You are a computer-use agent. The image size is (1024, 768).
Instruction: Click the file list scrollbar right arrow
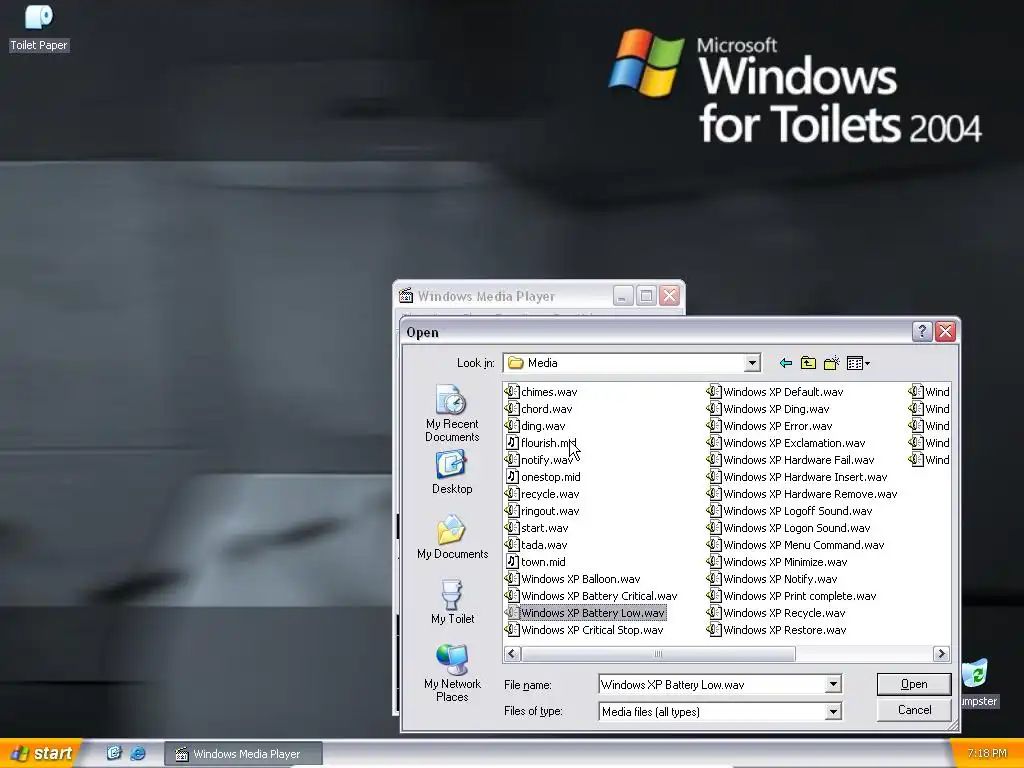tap(941, 654)
